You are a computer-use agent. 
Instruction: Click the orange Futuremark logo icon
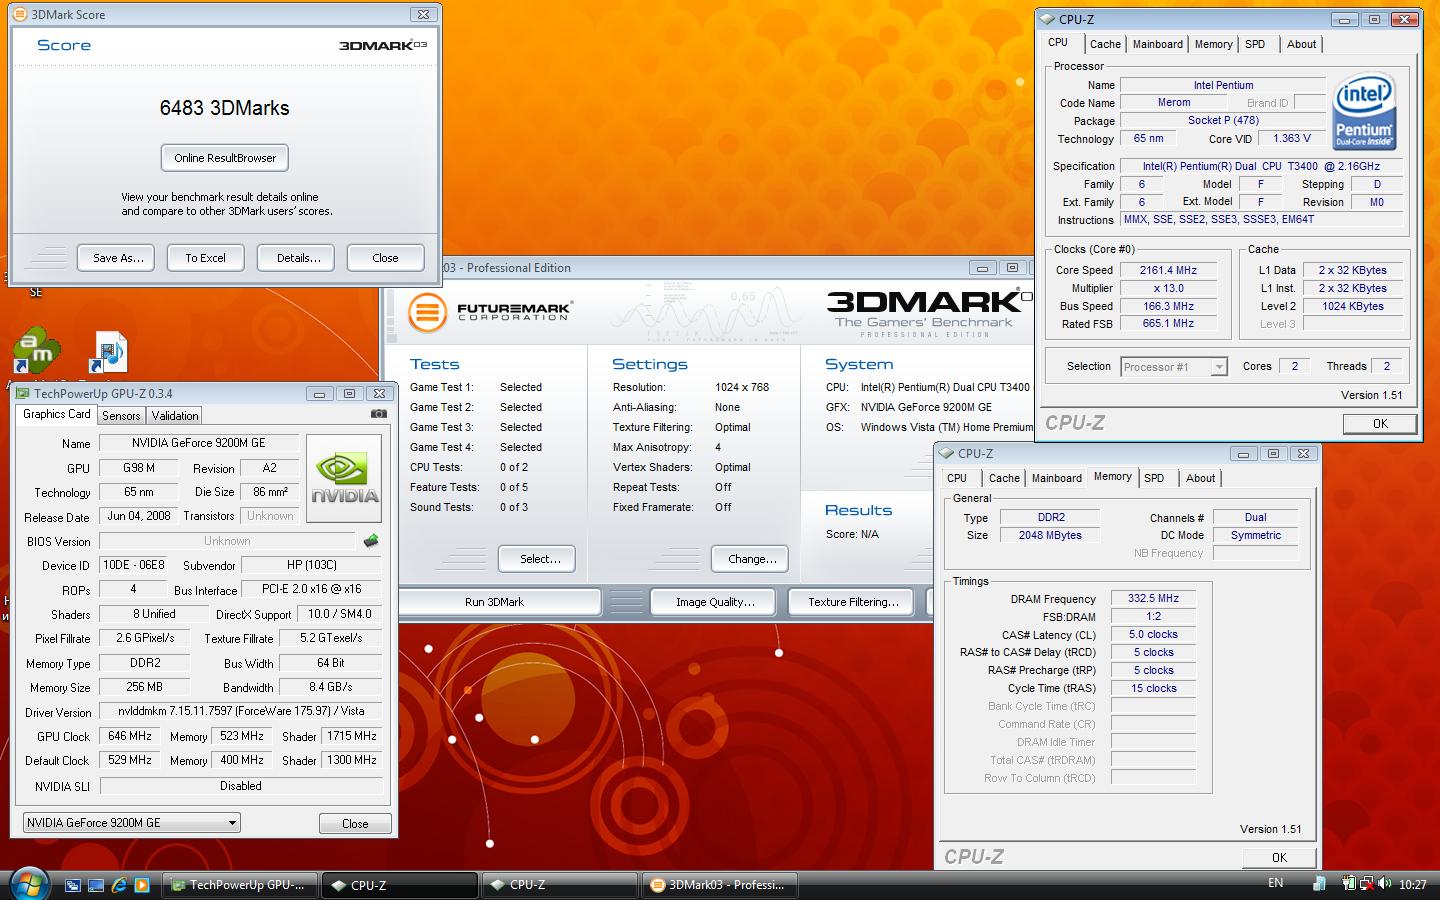tap(427, 312)
